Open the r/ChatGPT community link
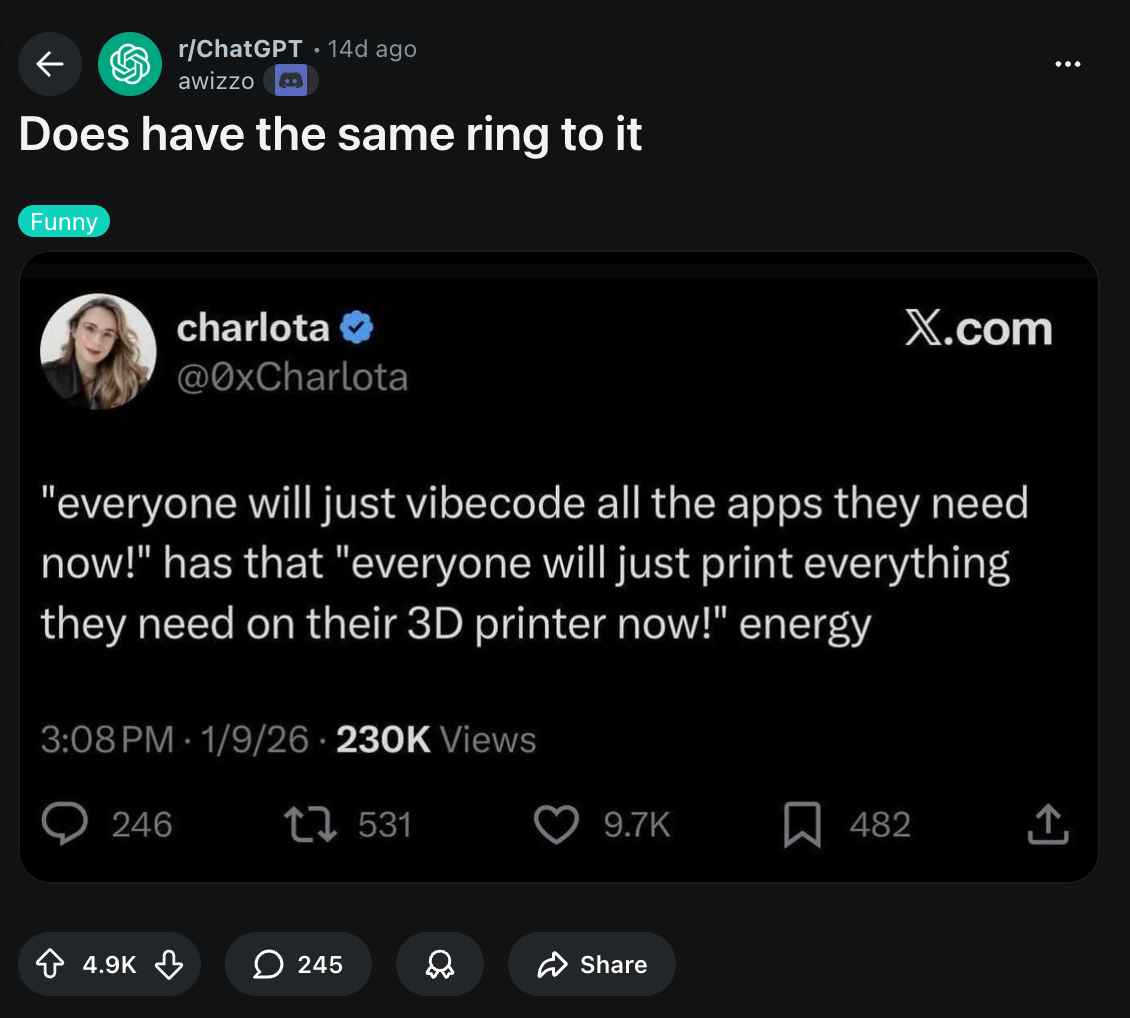 click(240, 49)
